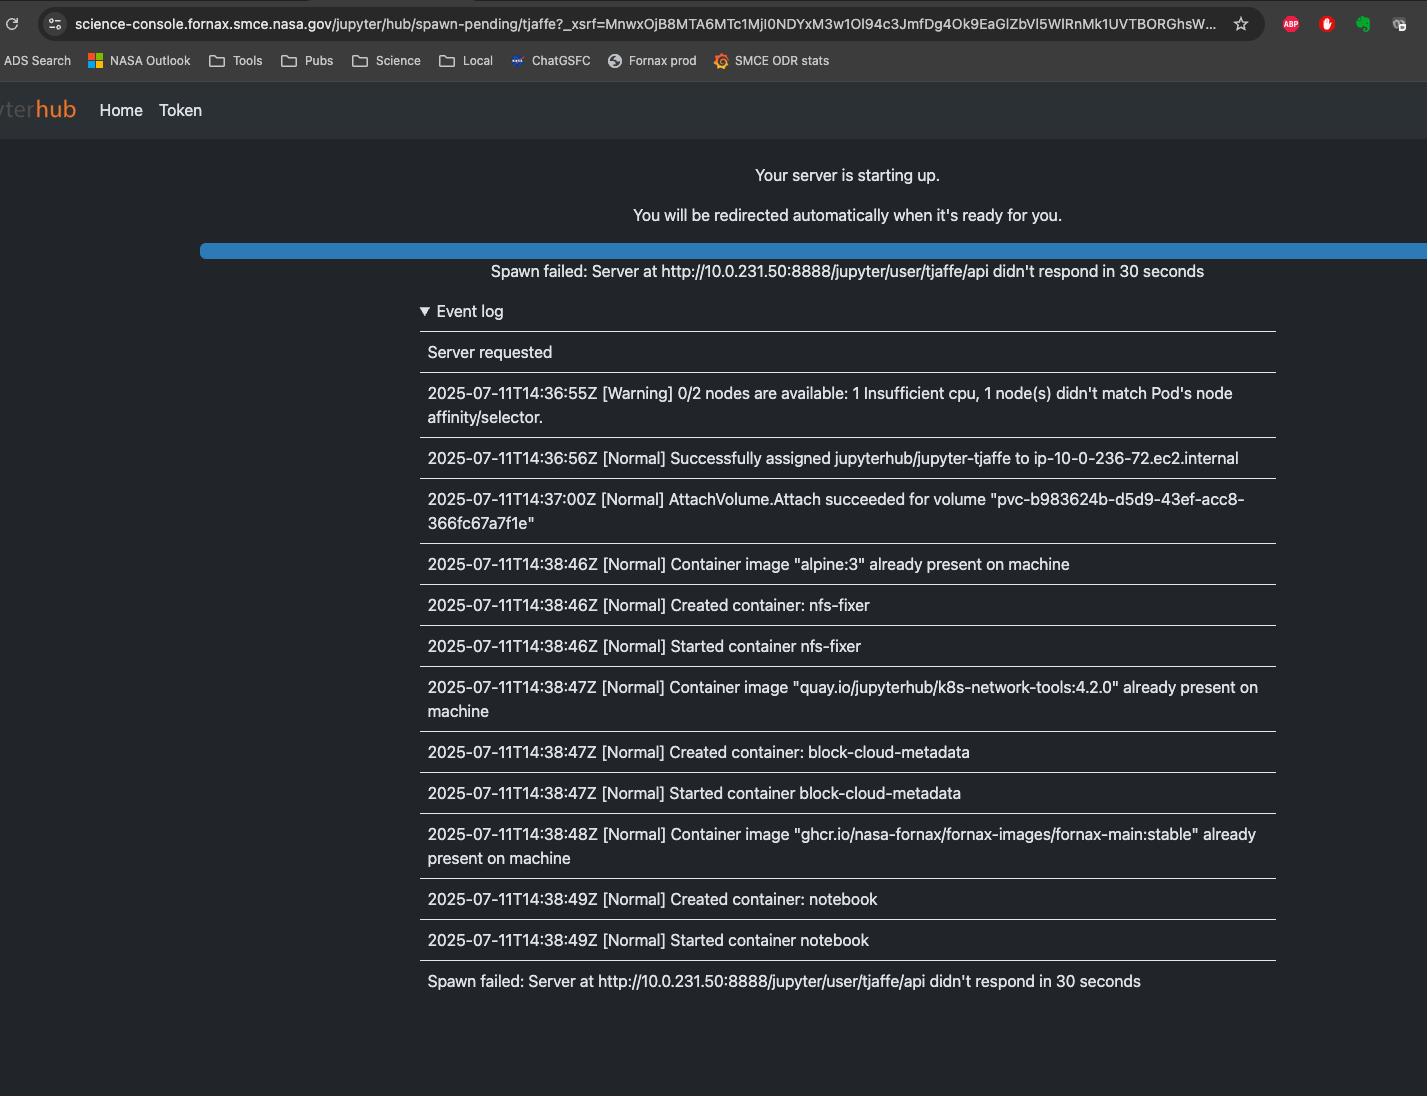Open the Adblock Plus extension icon
The image size is (1427, 1096).
1291,24
